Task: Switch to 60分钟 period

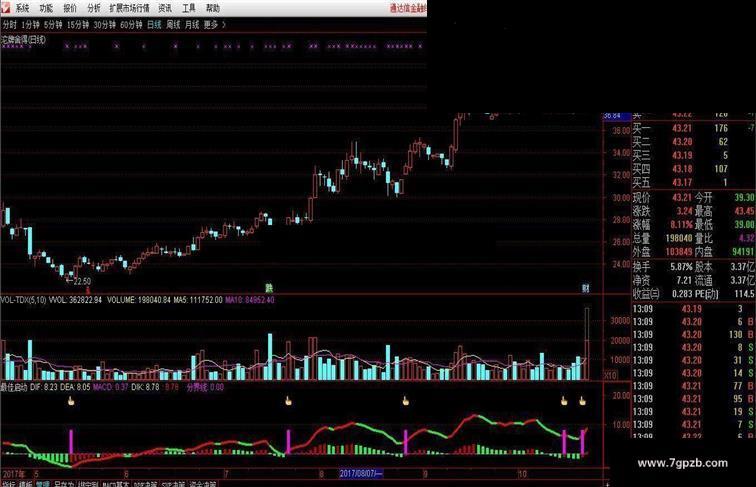Action: [x=131, y=25]
